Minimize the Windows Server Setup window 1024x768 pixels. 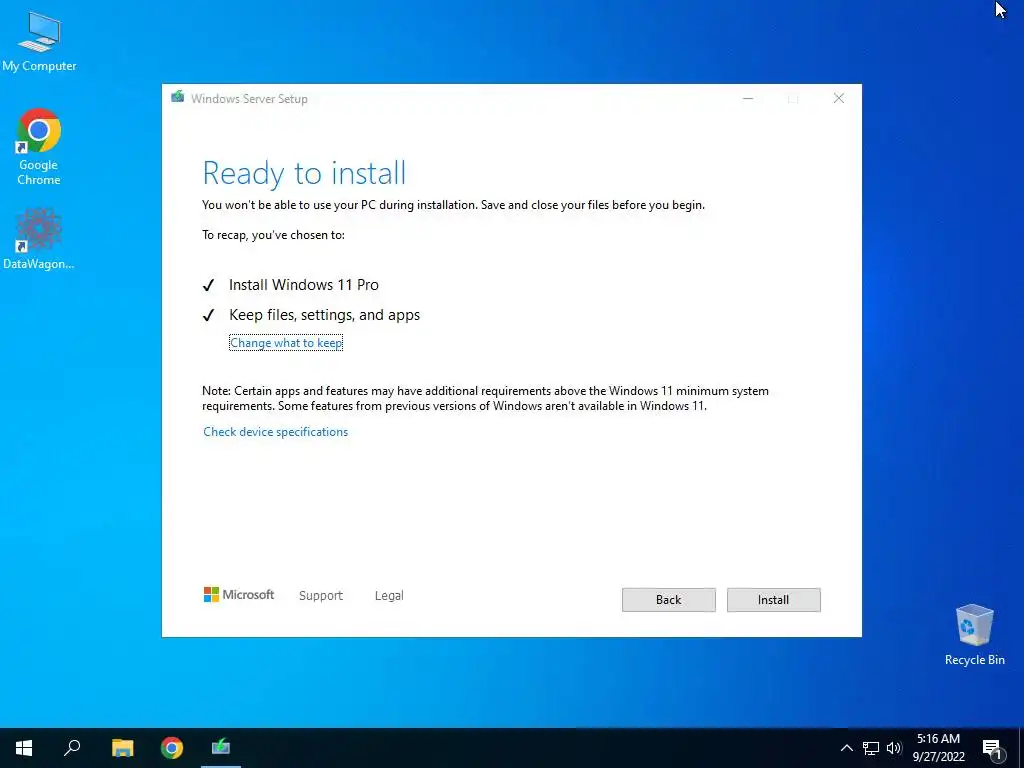[x=748, y=99]
